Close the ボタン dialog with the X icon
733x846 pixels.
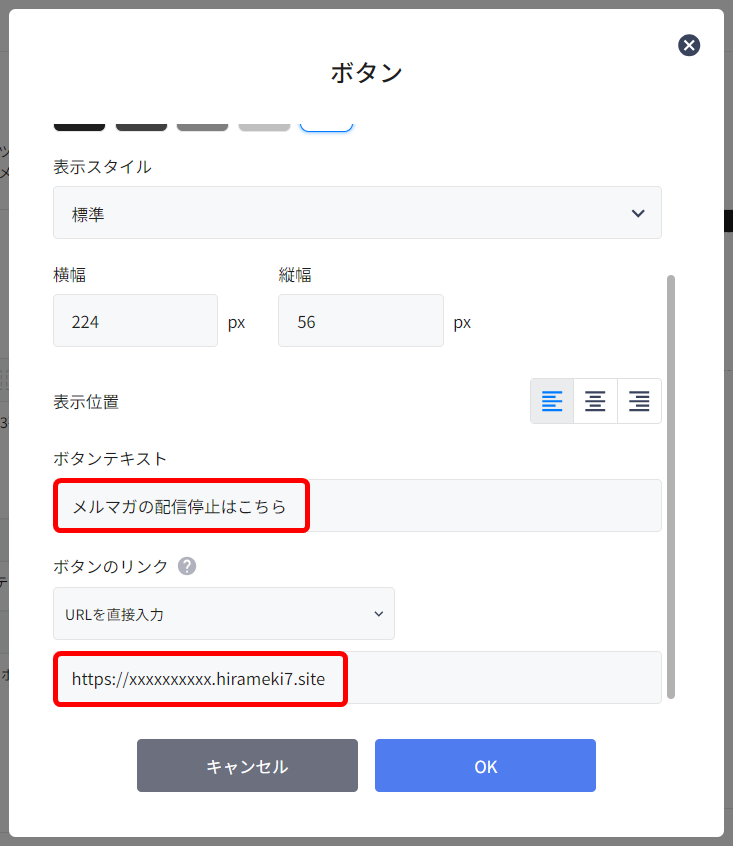pyautogui.click(x=689, y=45)
